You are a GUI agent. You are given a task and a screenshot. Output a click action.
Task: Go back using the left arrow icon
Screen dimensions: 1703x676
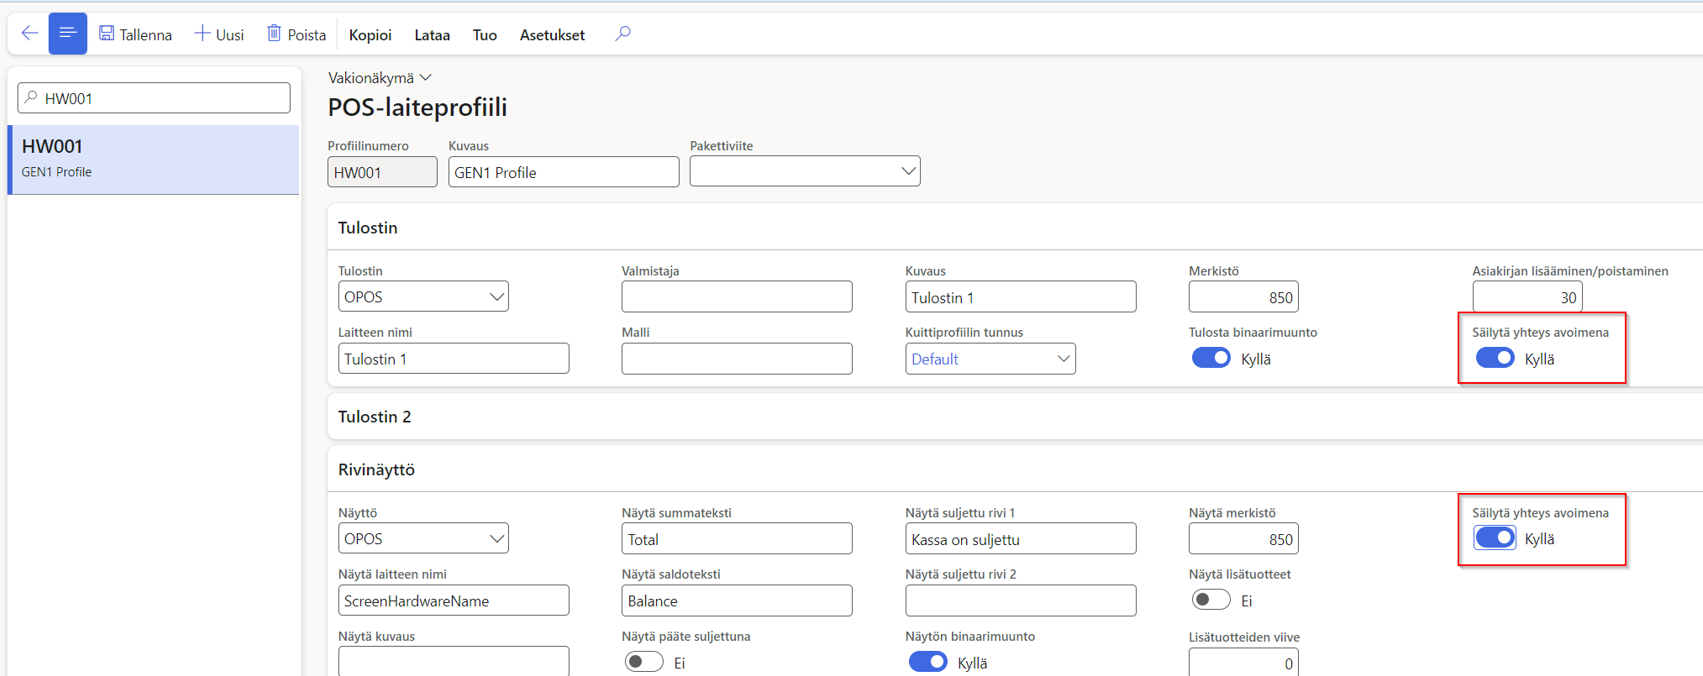click(30, 34)
